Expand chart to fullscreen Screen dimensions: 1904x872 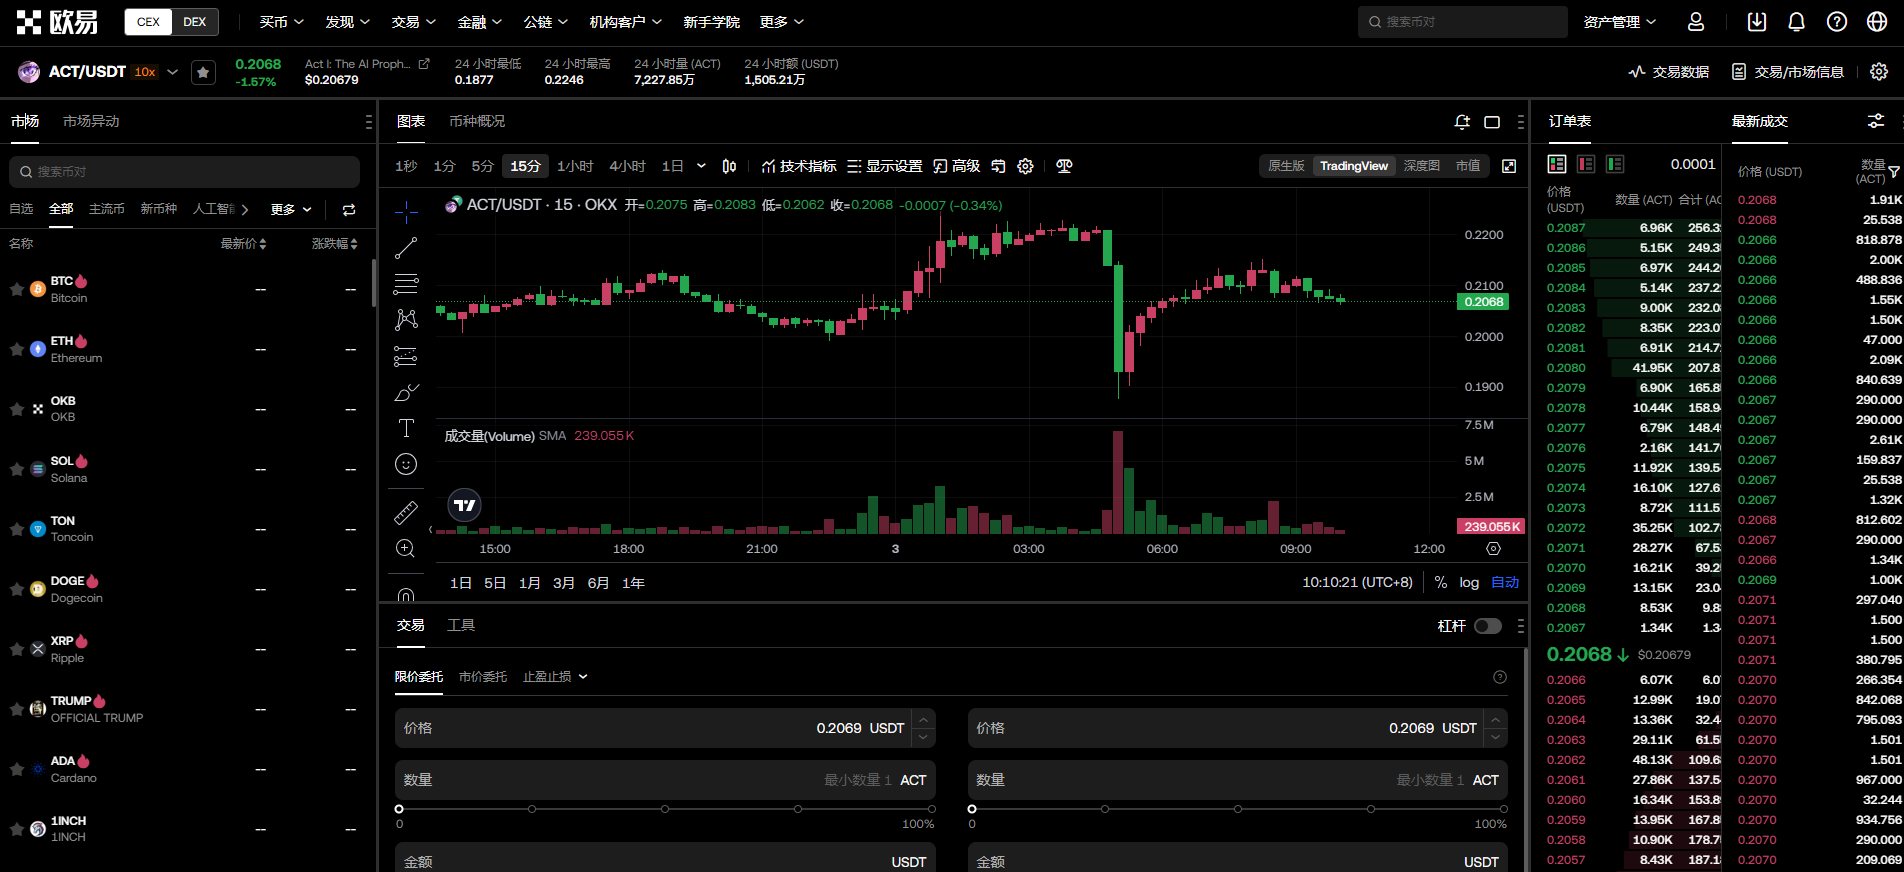(x=1509, y=166)
